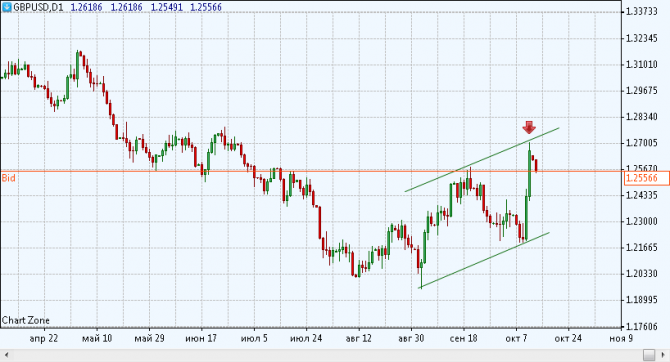670x362 pixels.
Task: Click price axis label 1.28340
Action: pyautogui.click(x=642, y=117)
